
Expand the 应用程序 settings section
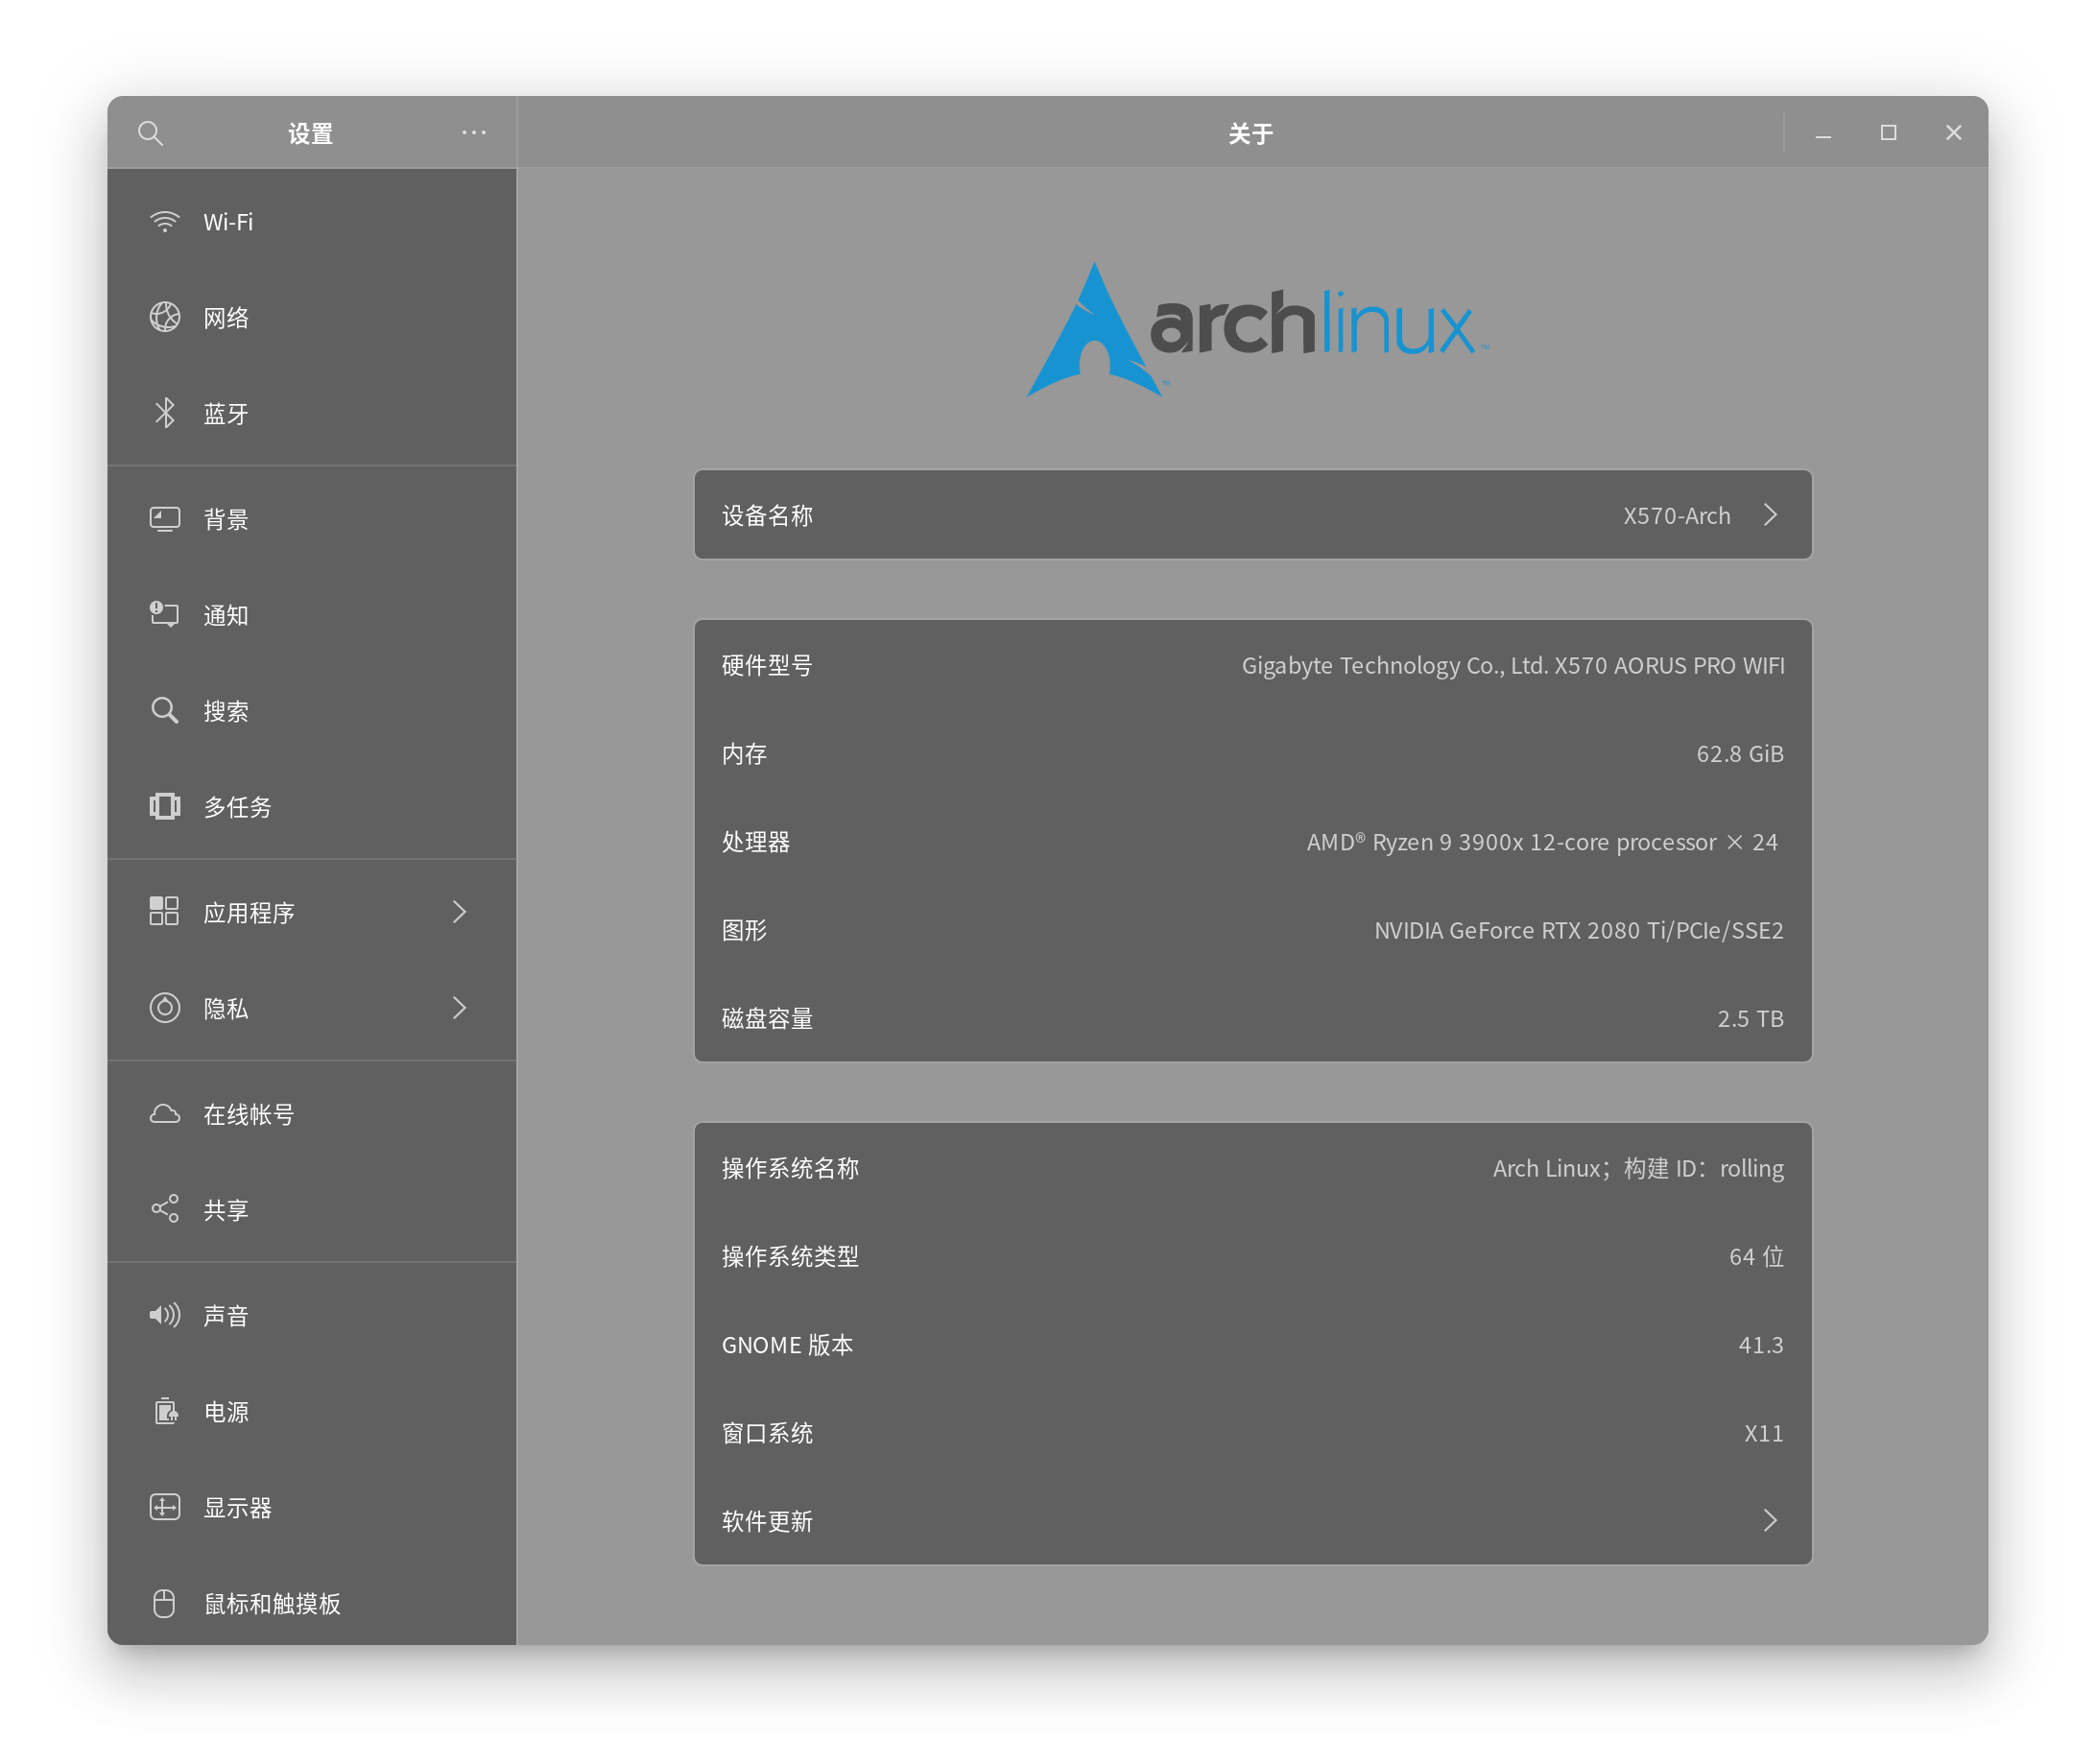click(460, 911)
